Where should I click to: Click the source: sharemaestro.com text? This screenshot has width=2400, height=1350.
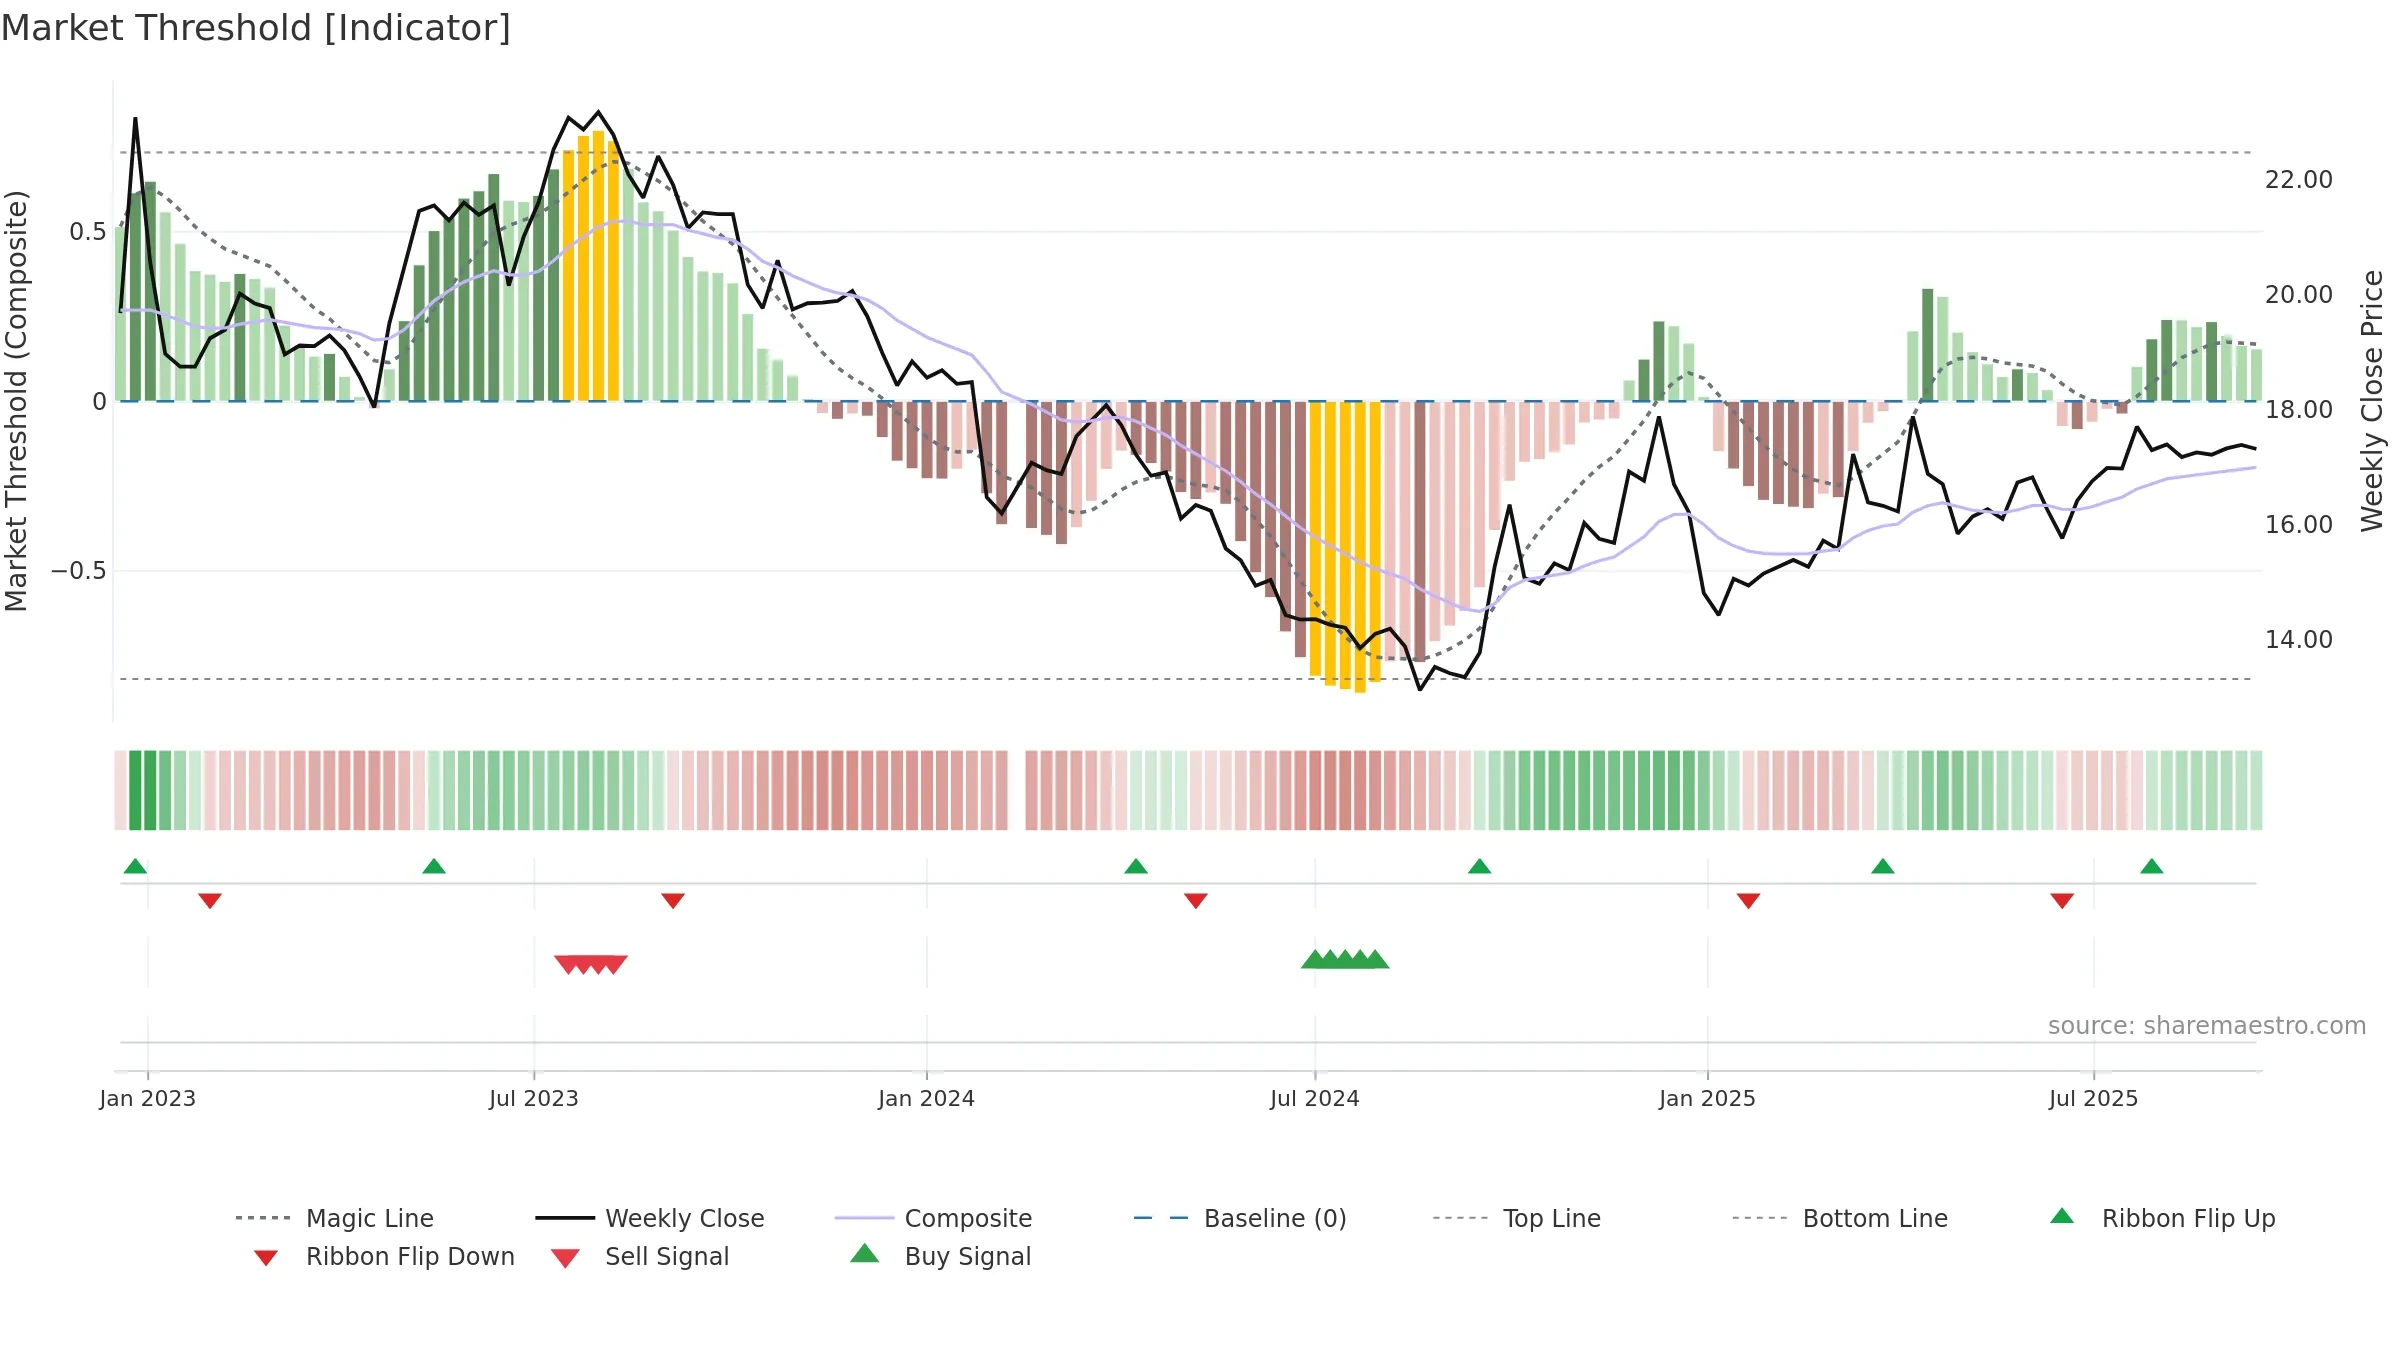click(x=2207, y=1026)
